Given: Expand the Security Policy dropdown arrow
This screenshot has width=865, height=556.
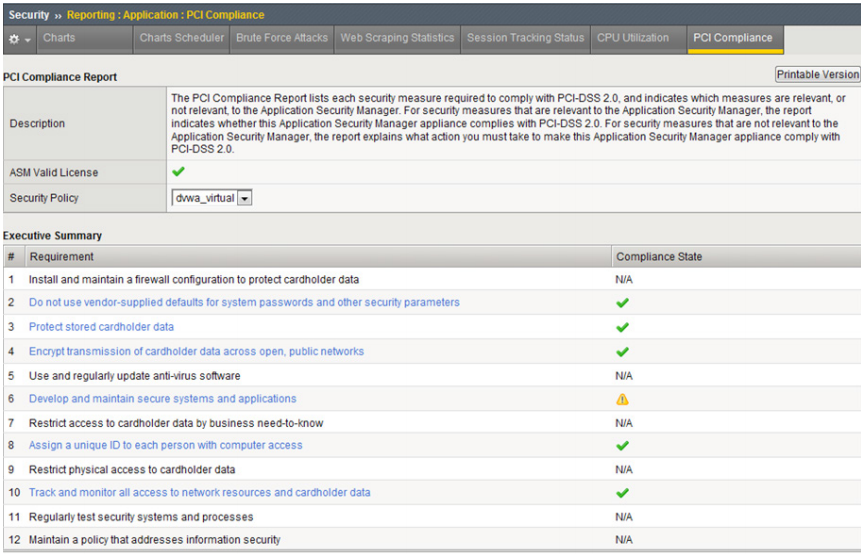Looking at the screenshot, I should (245, 198).
